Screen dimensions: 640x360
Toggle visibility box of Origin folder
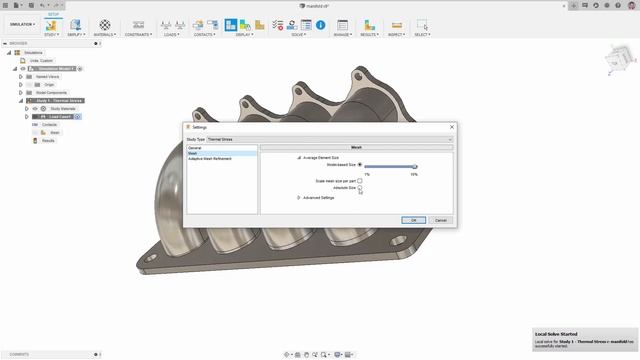coord(29,84)
